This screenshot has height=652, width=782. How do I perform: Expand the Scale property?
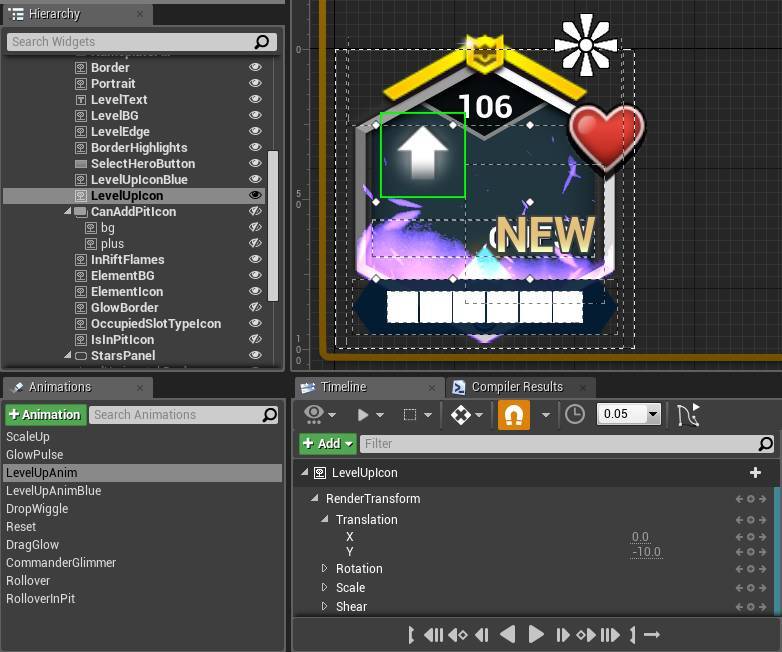coord(325,587)
